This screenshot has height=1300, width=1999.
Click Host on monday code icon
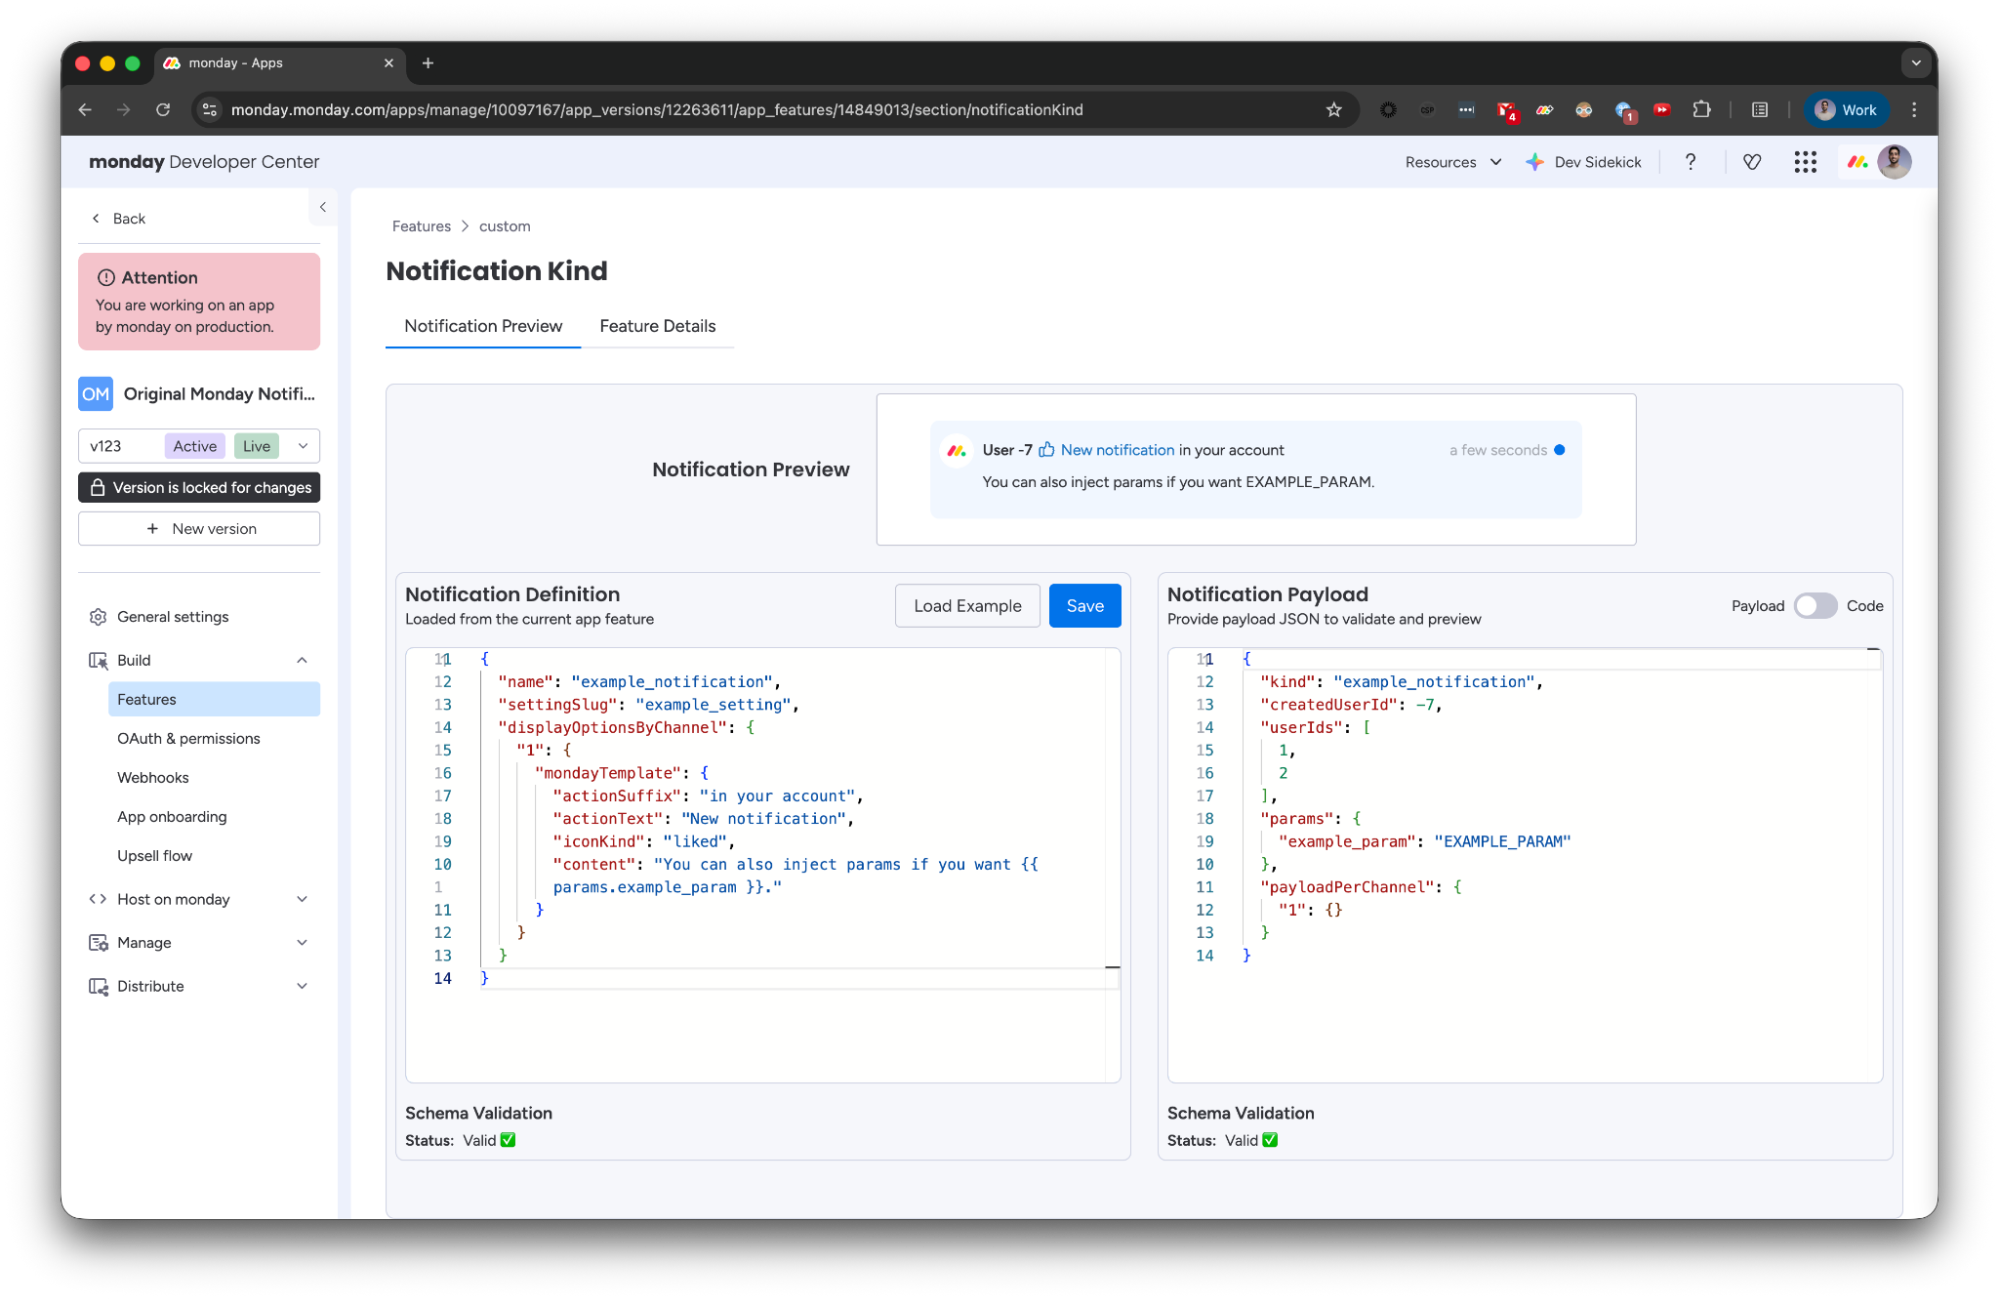98,899
